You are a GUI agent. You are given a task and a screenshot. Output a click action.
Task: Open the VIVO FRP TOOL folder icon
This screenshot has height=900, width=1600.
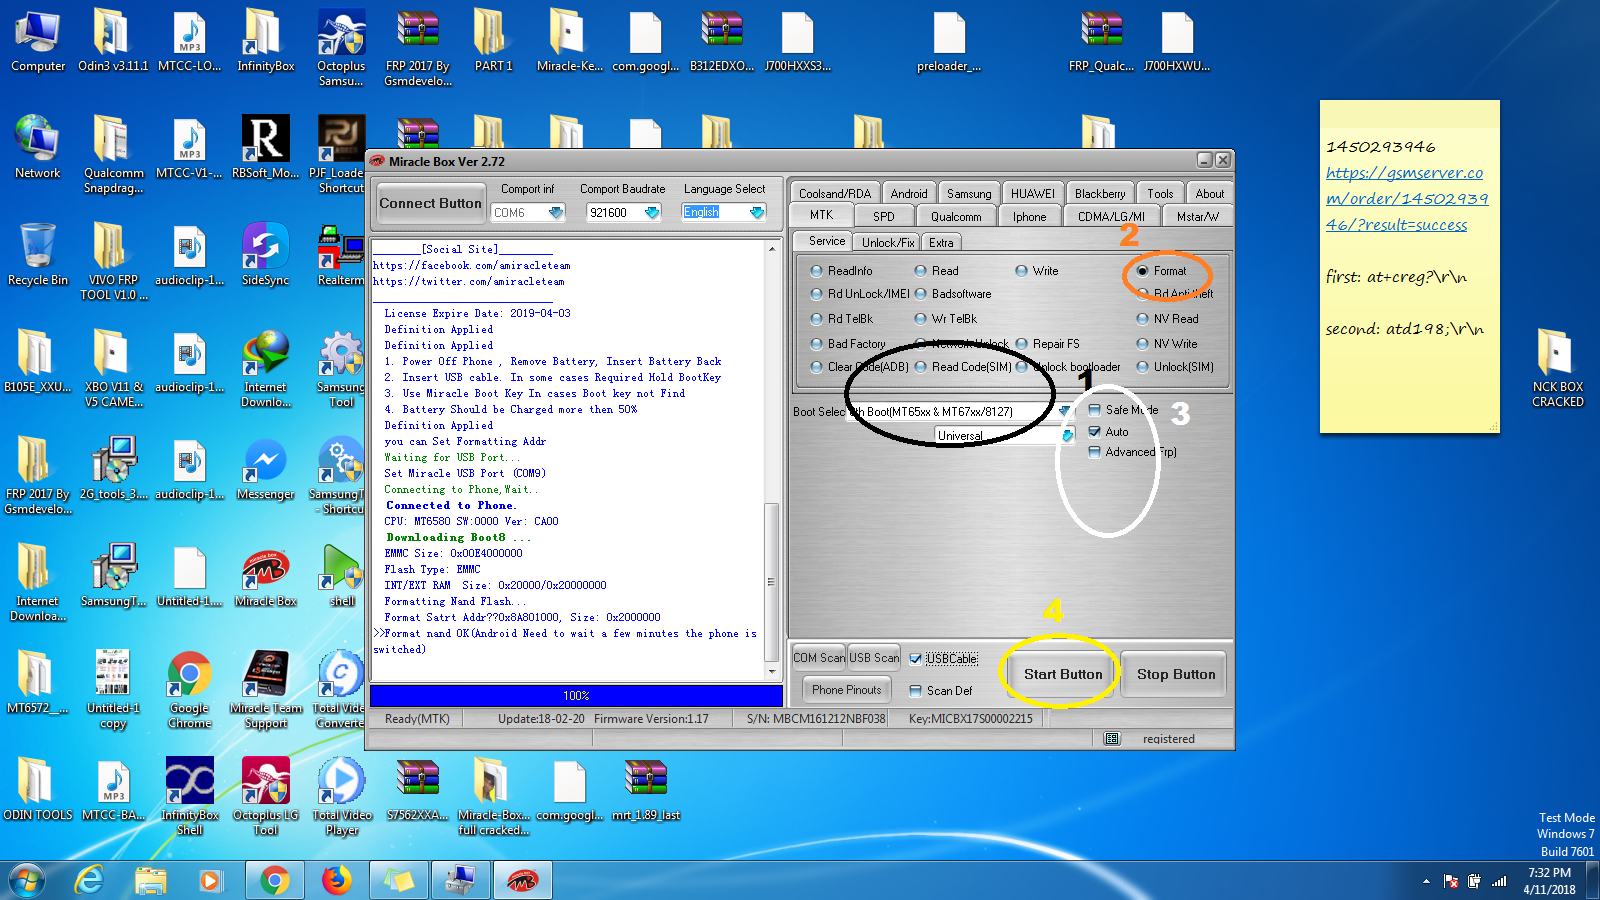point(113,261)
